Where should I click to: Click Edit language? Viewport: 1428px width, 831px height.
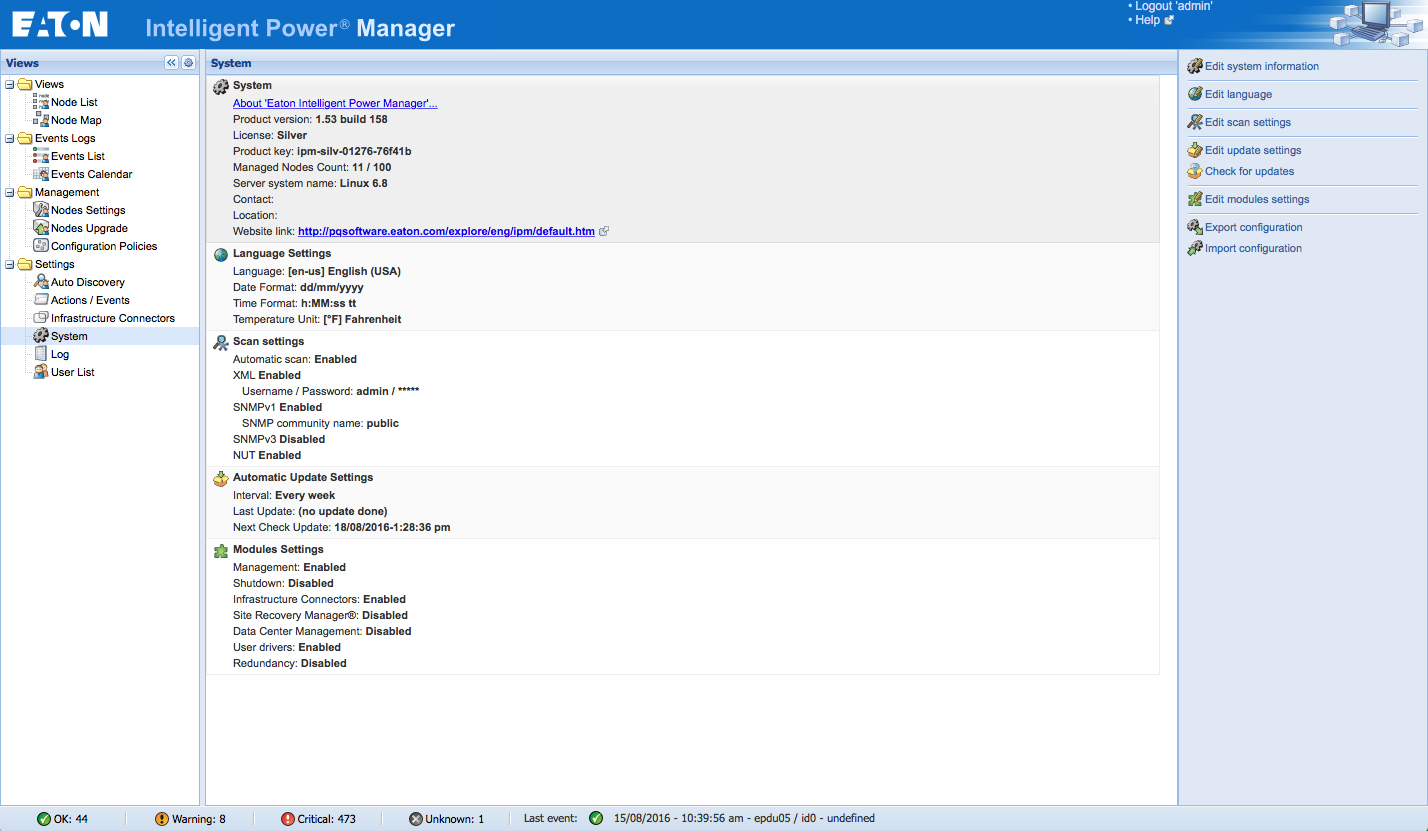click(x=1239, y=94)
